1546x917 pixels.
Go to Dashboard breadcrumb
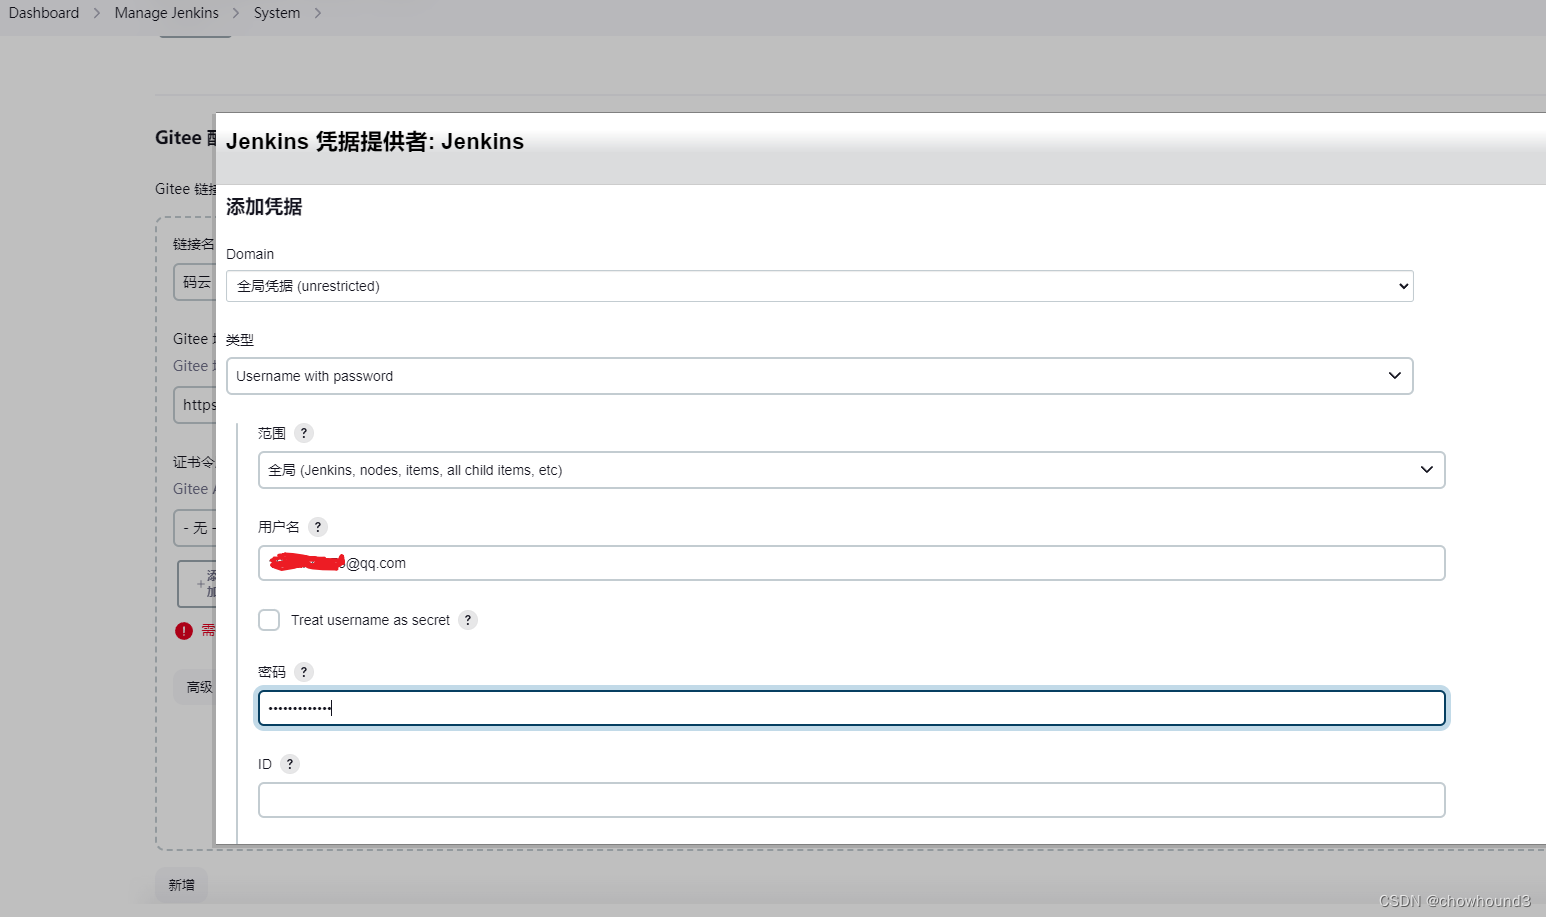point(44,13)
